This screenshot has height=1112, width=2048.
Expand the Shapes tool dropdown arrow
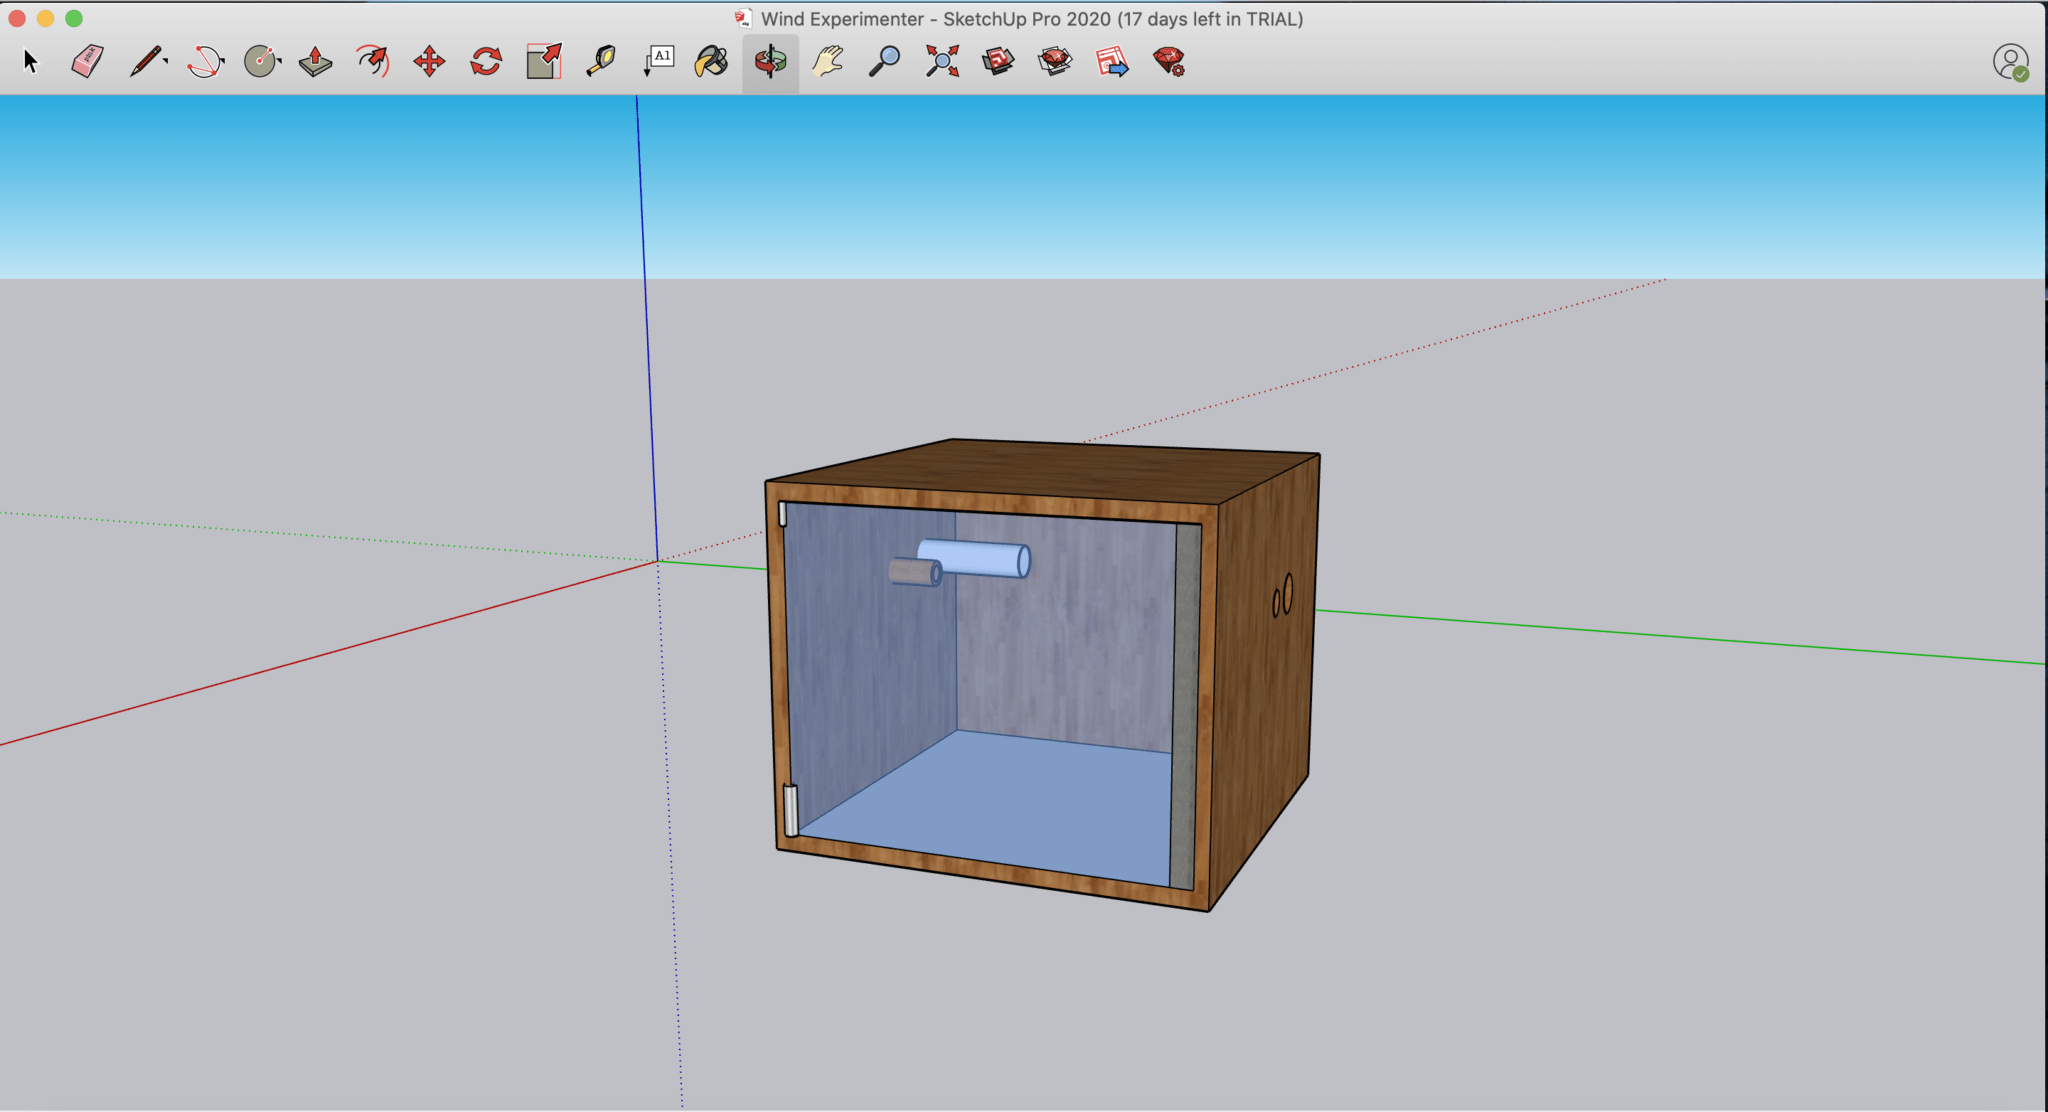pos(279,62)
